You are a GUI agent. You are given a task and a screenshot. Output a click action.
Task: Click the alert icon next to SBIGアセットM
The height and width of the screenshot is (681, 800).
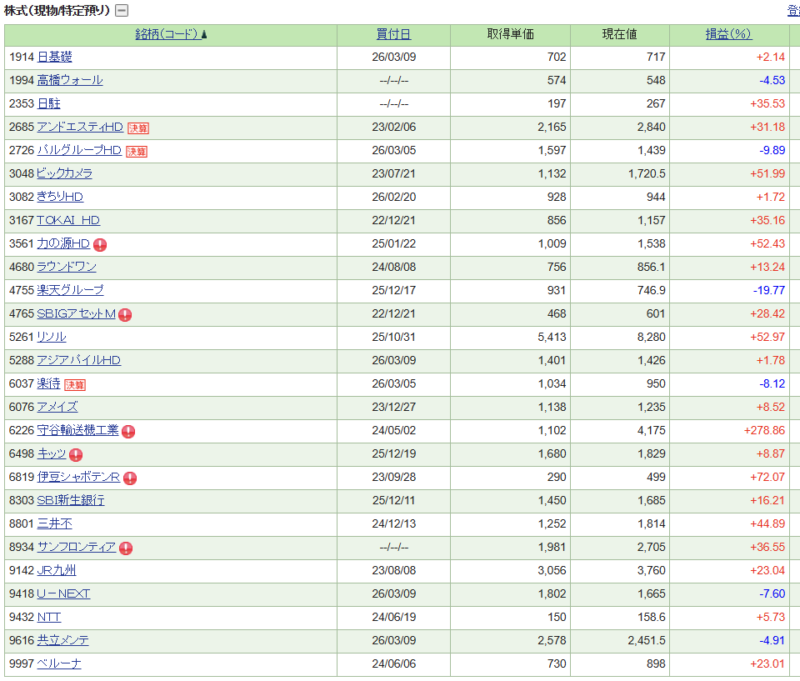125,314
